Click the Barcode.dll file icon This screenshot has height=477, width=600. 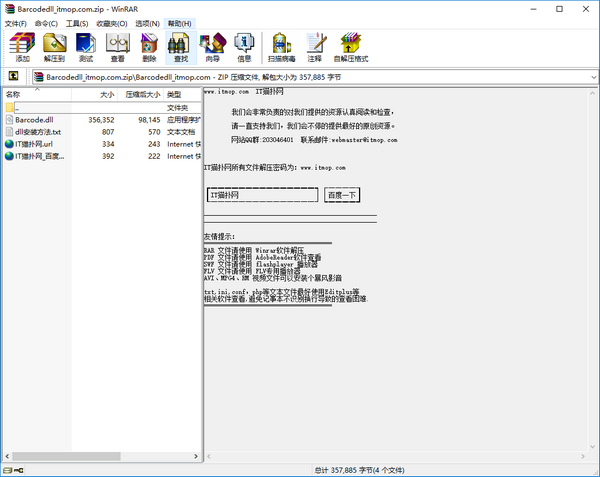tap(10, 120)
